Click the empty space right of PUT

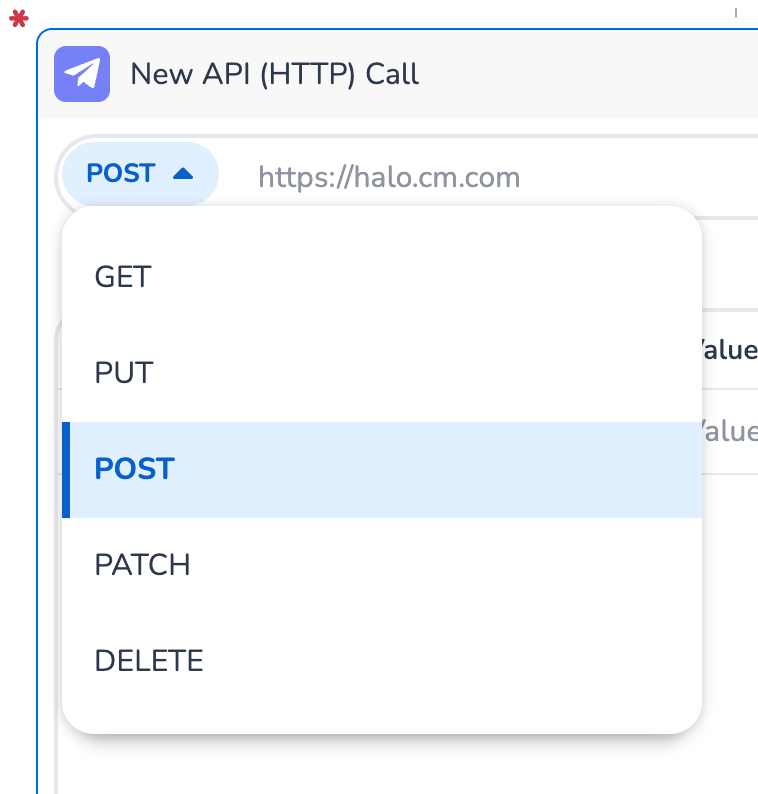click(x=450, y=373)
